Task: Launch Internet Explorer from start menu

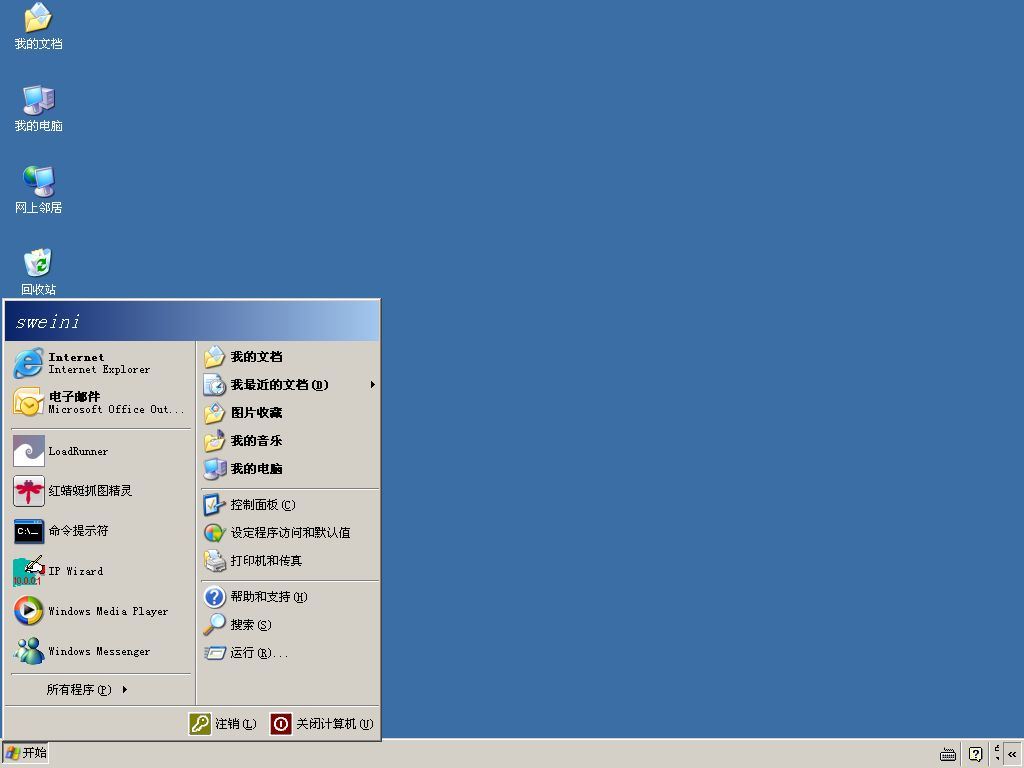Action: point(101,363)
